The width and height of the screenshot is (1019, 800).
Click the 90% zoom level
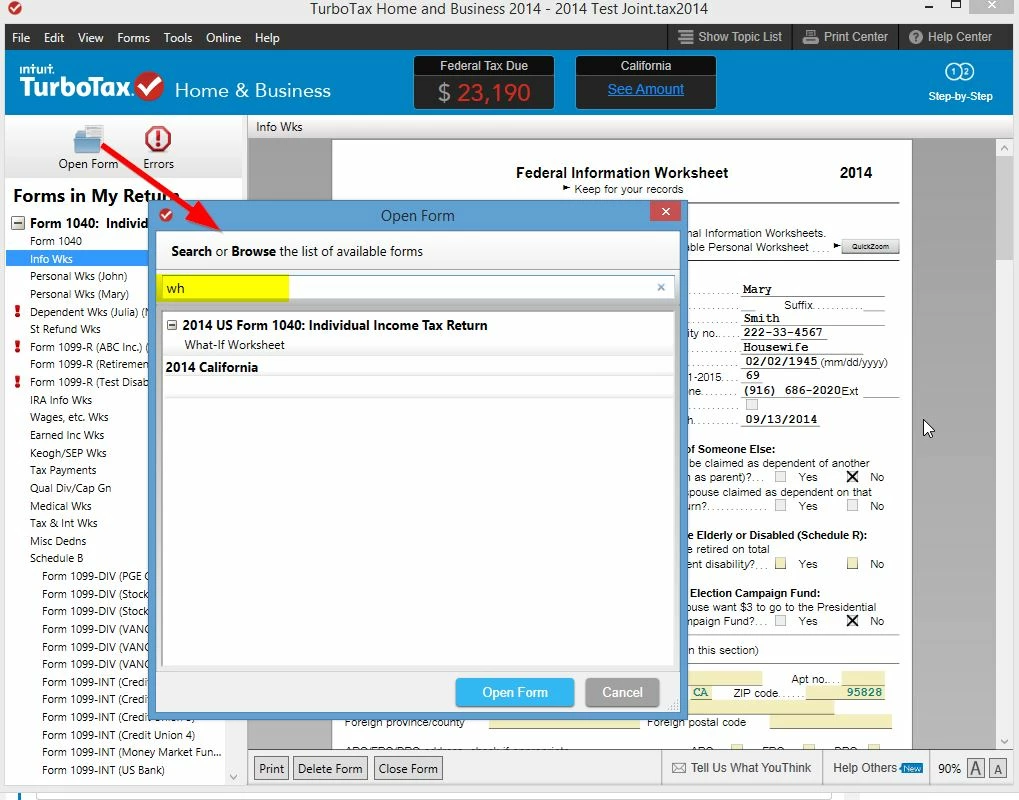tap(949, 769)
